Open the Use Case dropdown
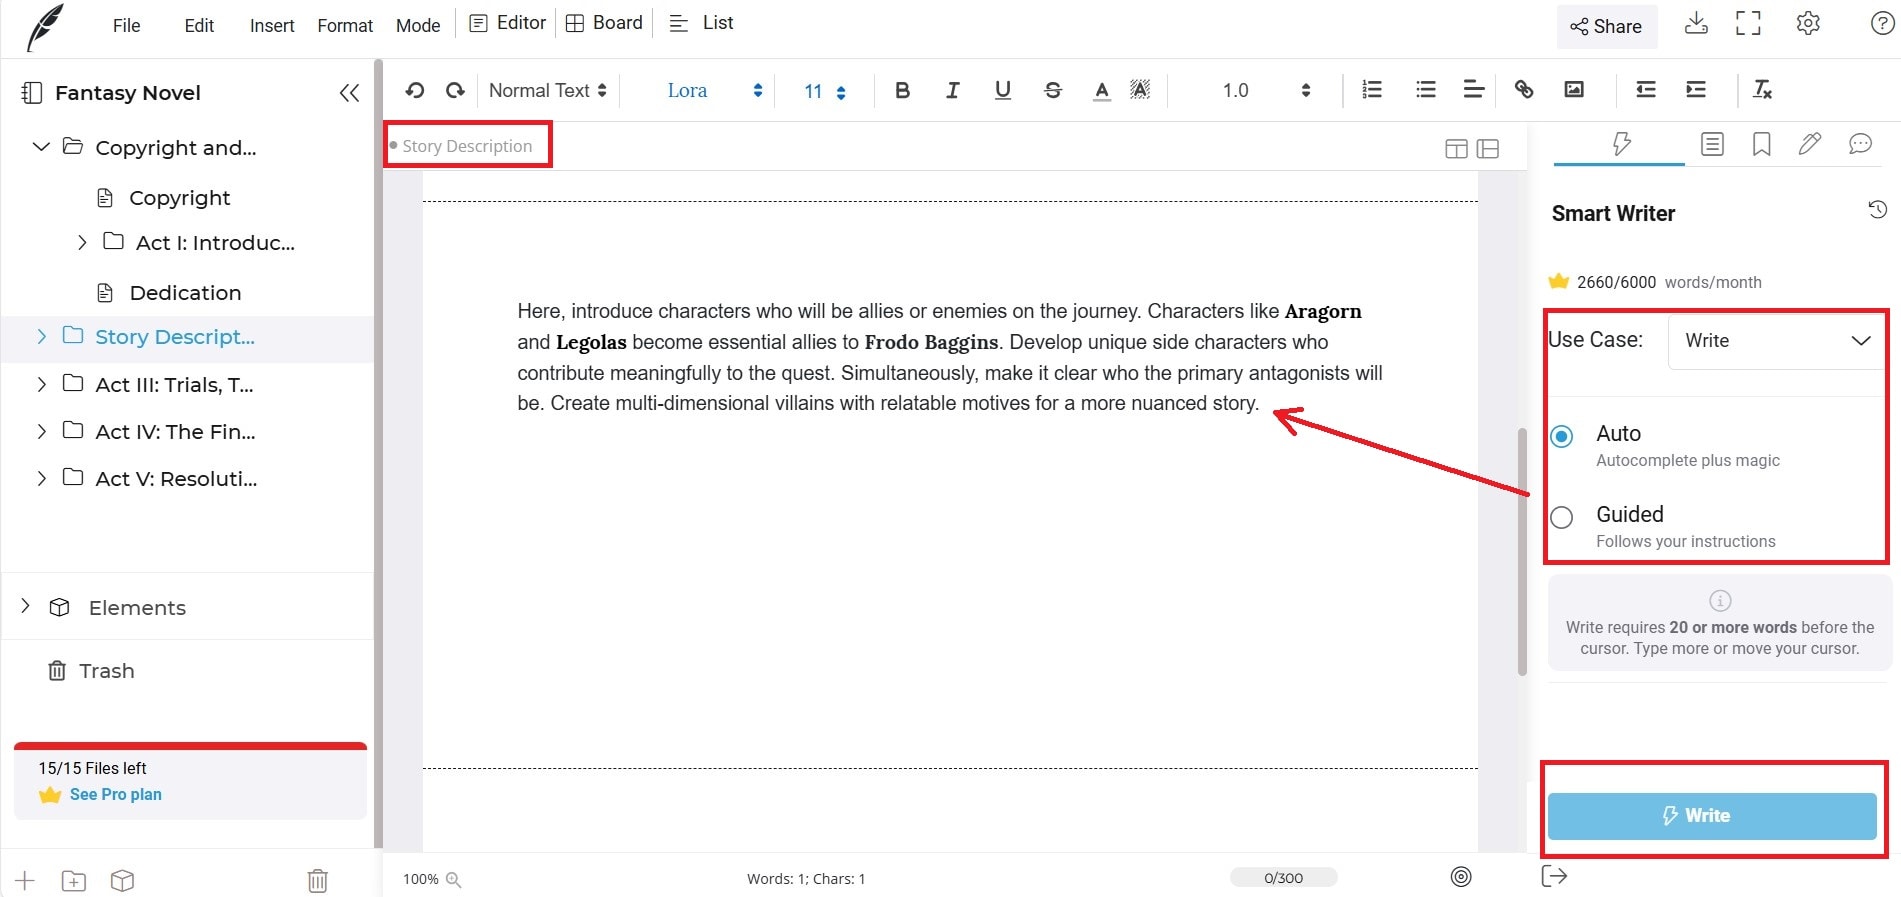 pos(1776,341)
